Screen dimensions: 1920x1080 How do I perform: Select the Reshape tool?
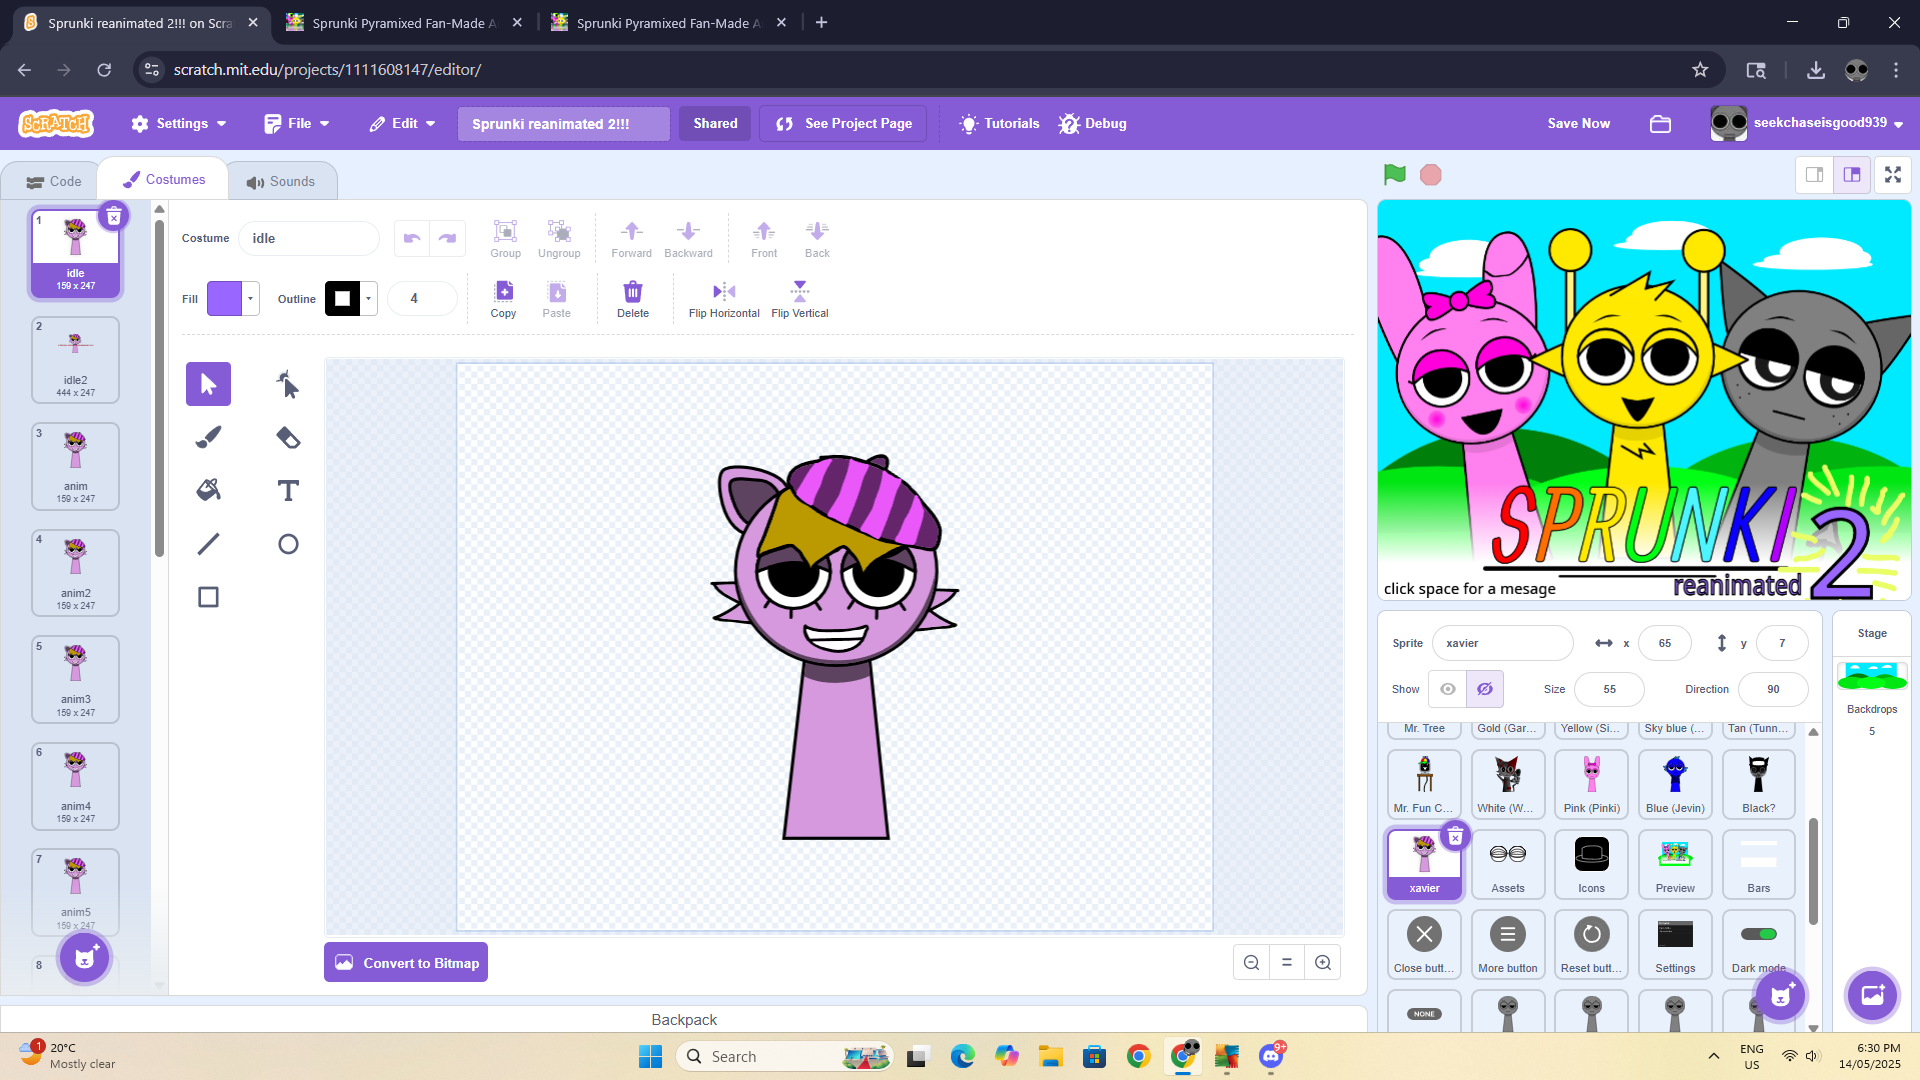[288, 384]
